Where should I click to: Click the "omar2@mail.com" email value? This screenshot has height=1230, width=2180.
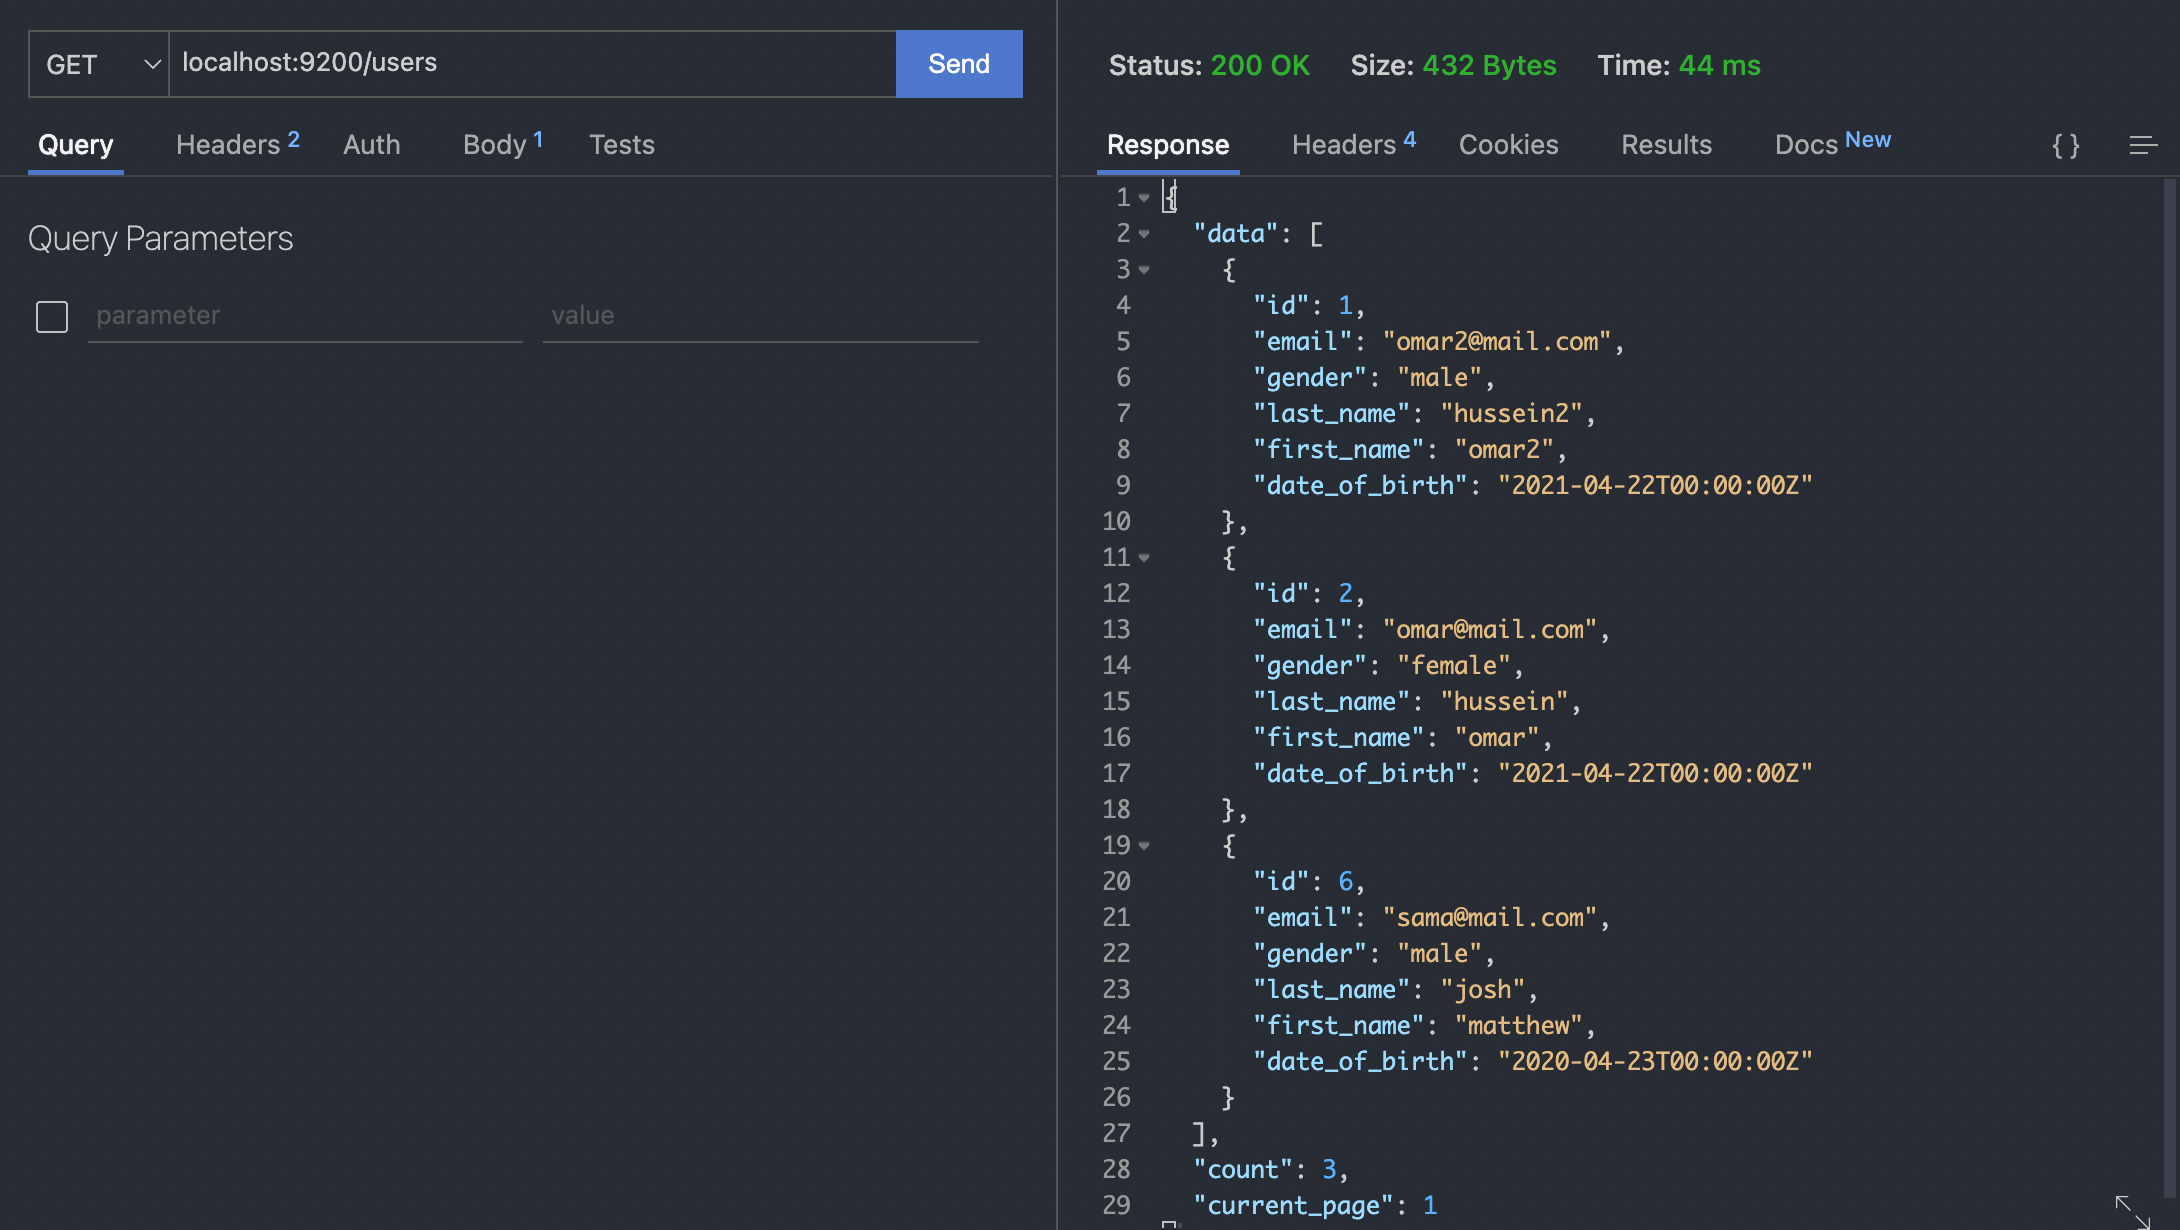pos(1497,342)
